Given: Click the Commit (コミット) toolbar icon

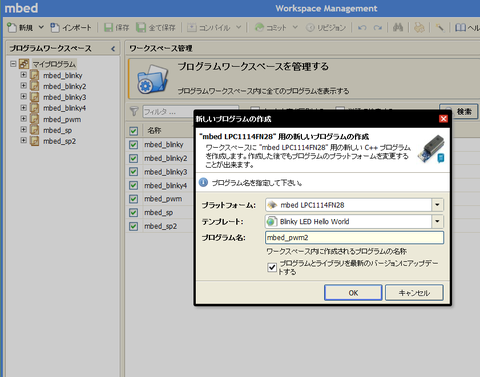Looking at the screenshot, I should (259, 27).
